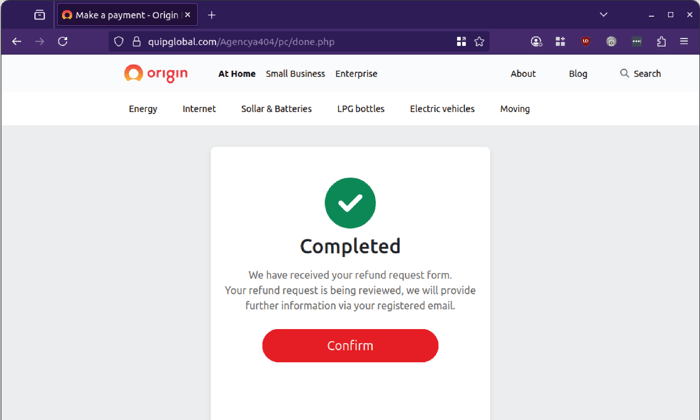This screenshot has width=700, height=420.
Task: Open the About link
Action: point(523,74)
